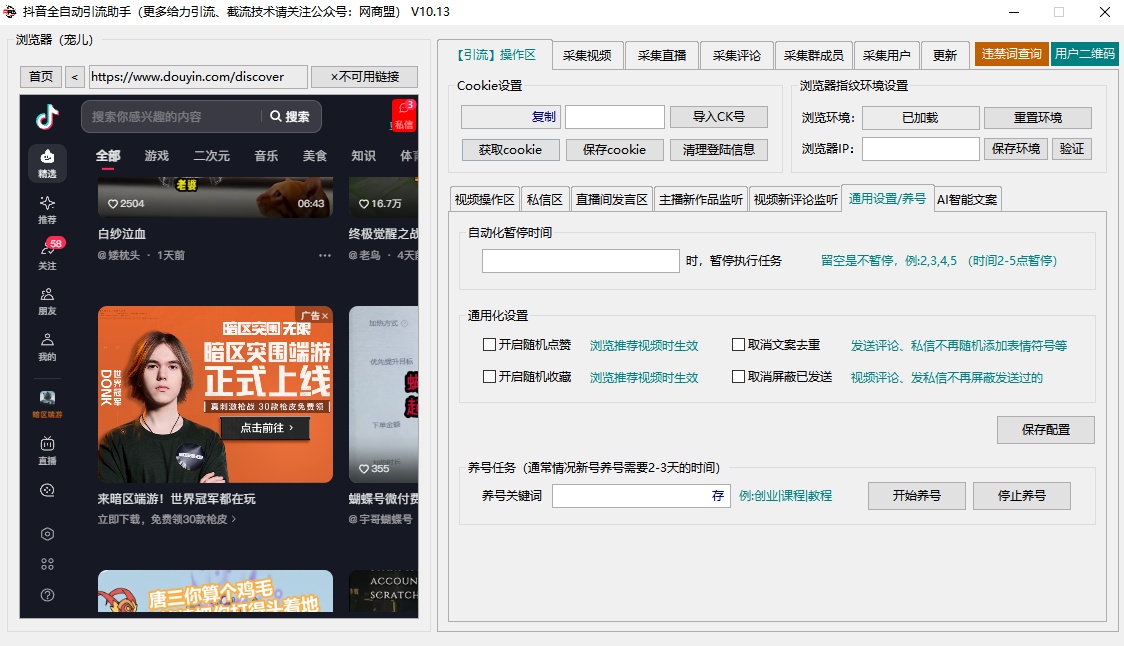Open the 主播新作品监听 sub-tab
Image resolution: width=1124 pixels, height=646 pixels.
coord(701,199)
